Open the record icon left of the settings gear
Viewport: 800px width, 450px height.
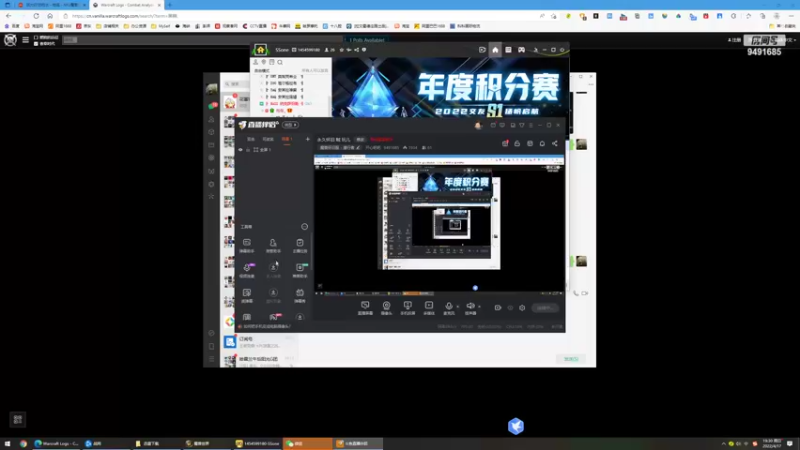point(498,308)
